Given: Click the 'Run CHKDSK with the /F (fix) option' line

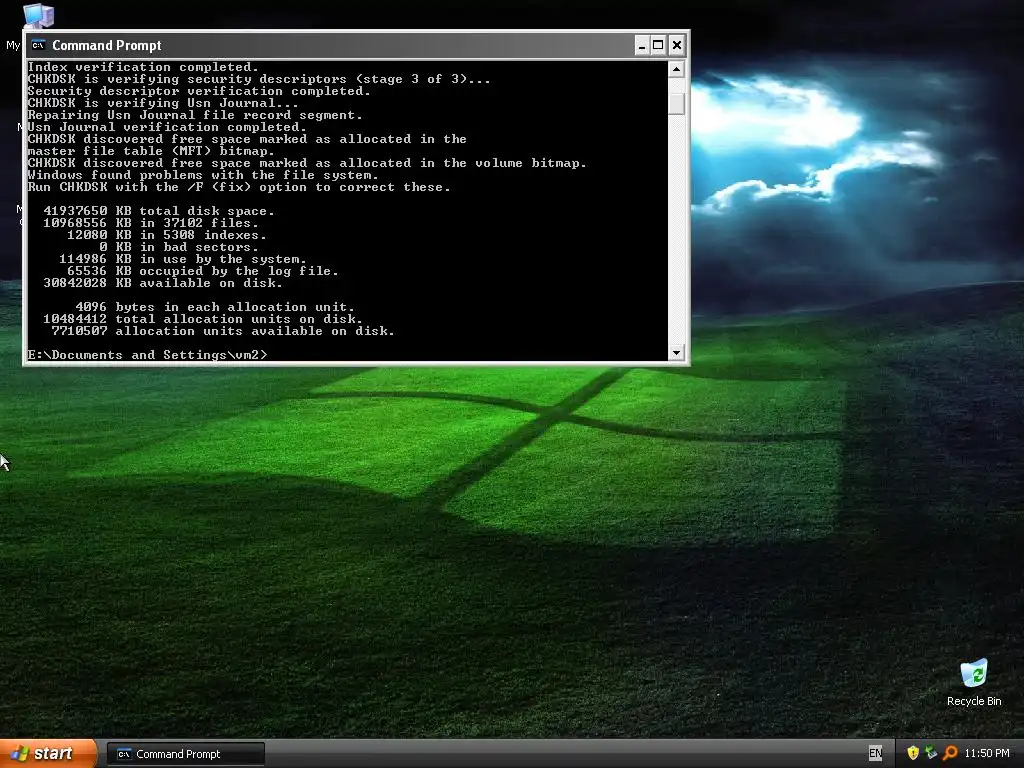Looking at the screenshot, I should click(239, 187).
